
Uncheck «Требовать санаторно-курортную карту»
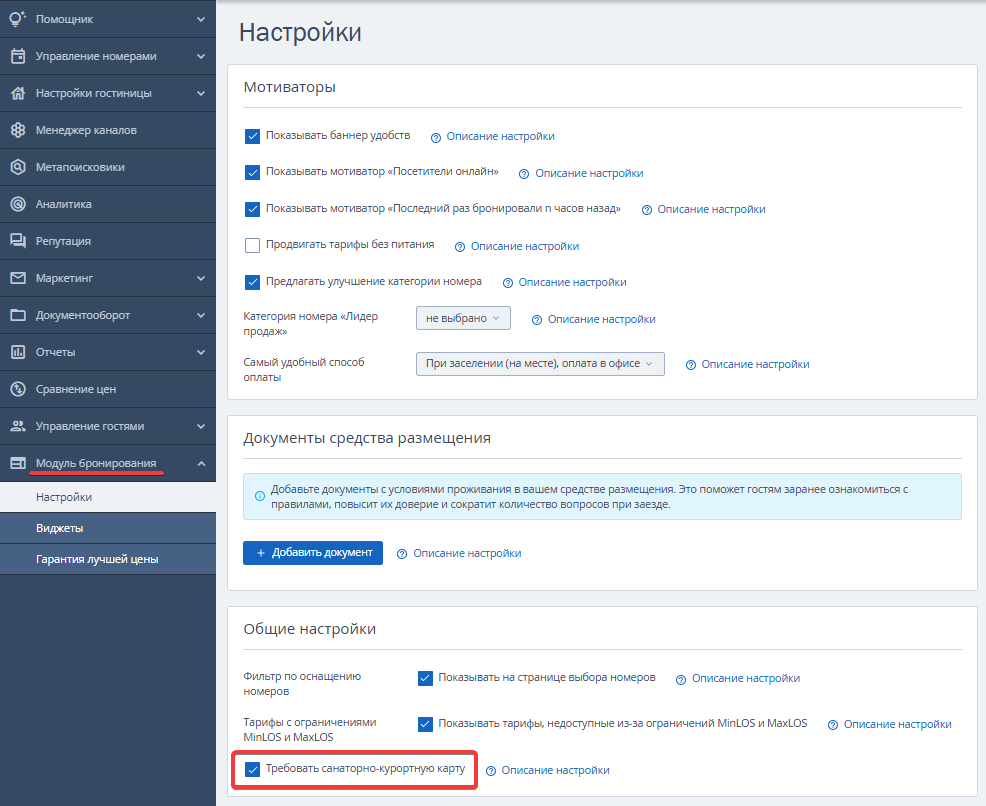(x=252, y=770)
